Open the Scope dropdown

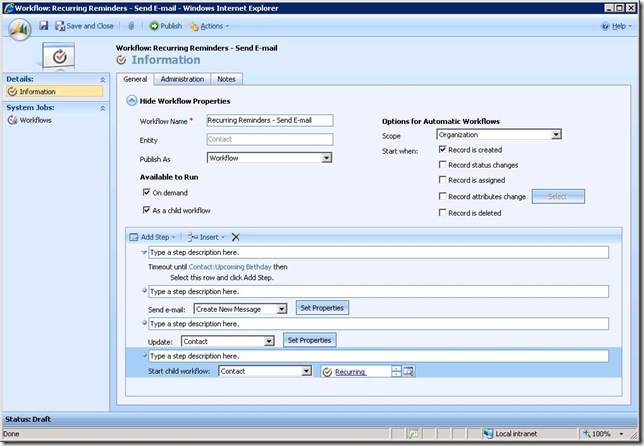pos(555,134)
